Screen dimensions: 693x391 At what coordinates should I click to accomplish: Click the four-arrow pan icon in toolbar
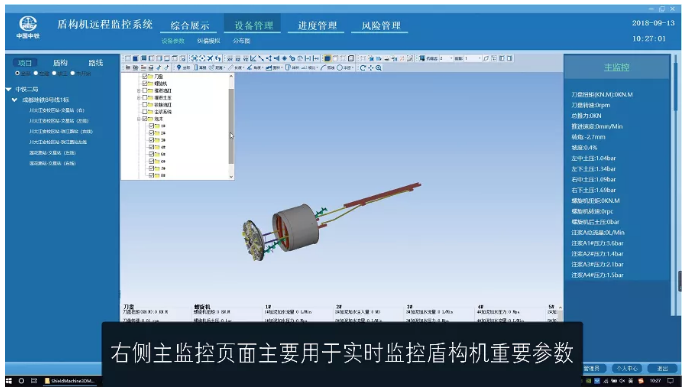tap(370, 68)
